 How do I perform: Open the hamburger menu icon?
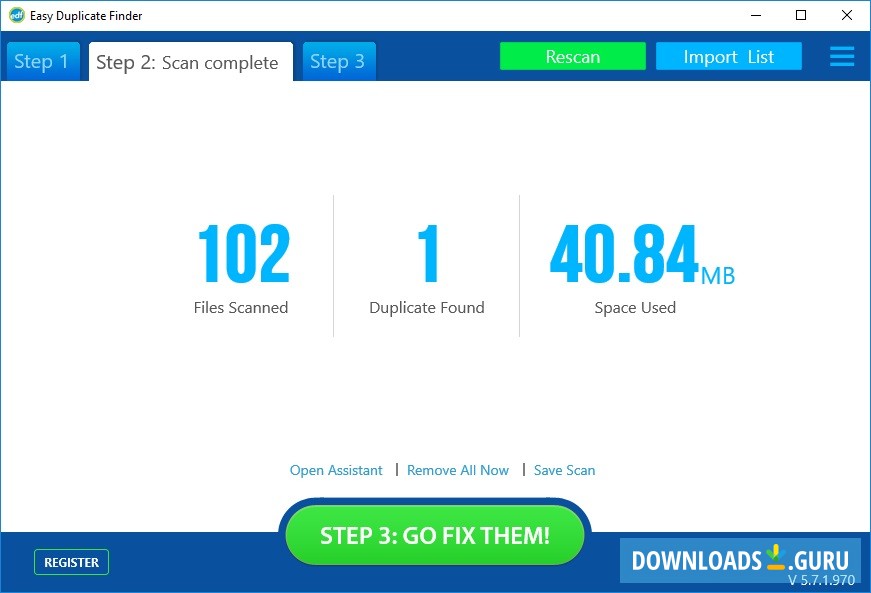pyautogui.click(x=842, y=57)
